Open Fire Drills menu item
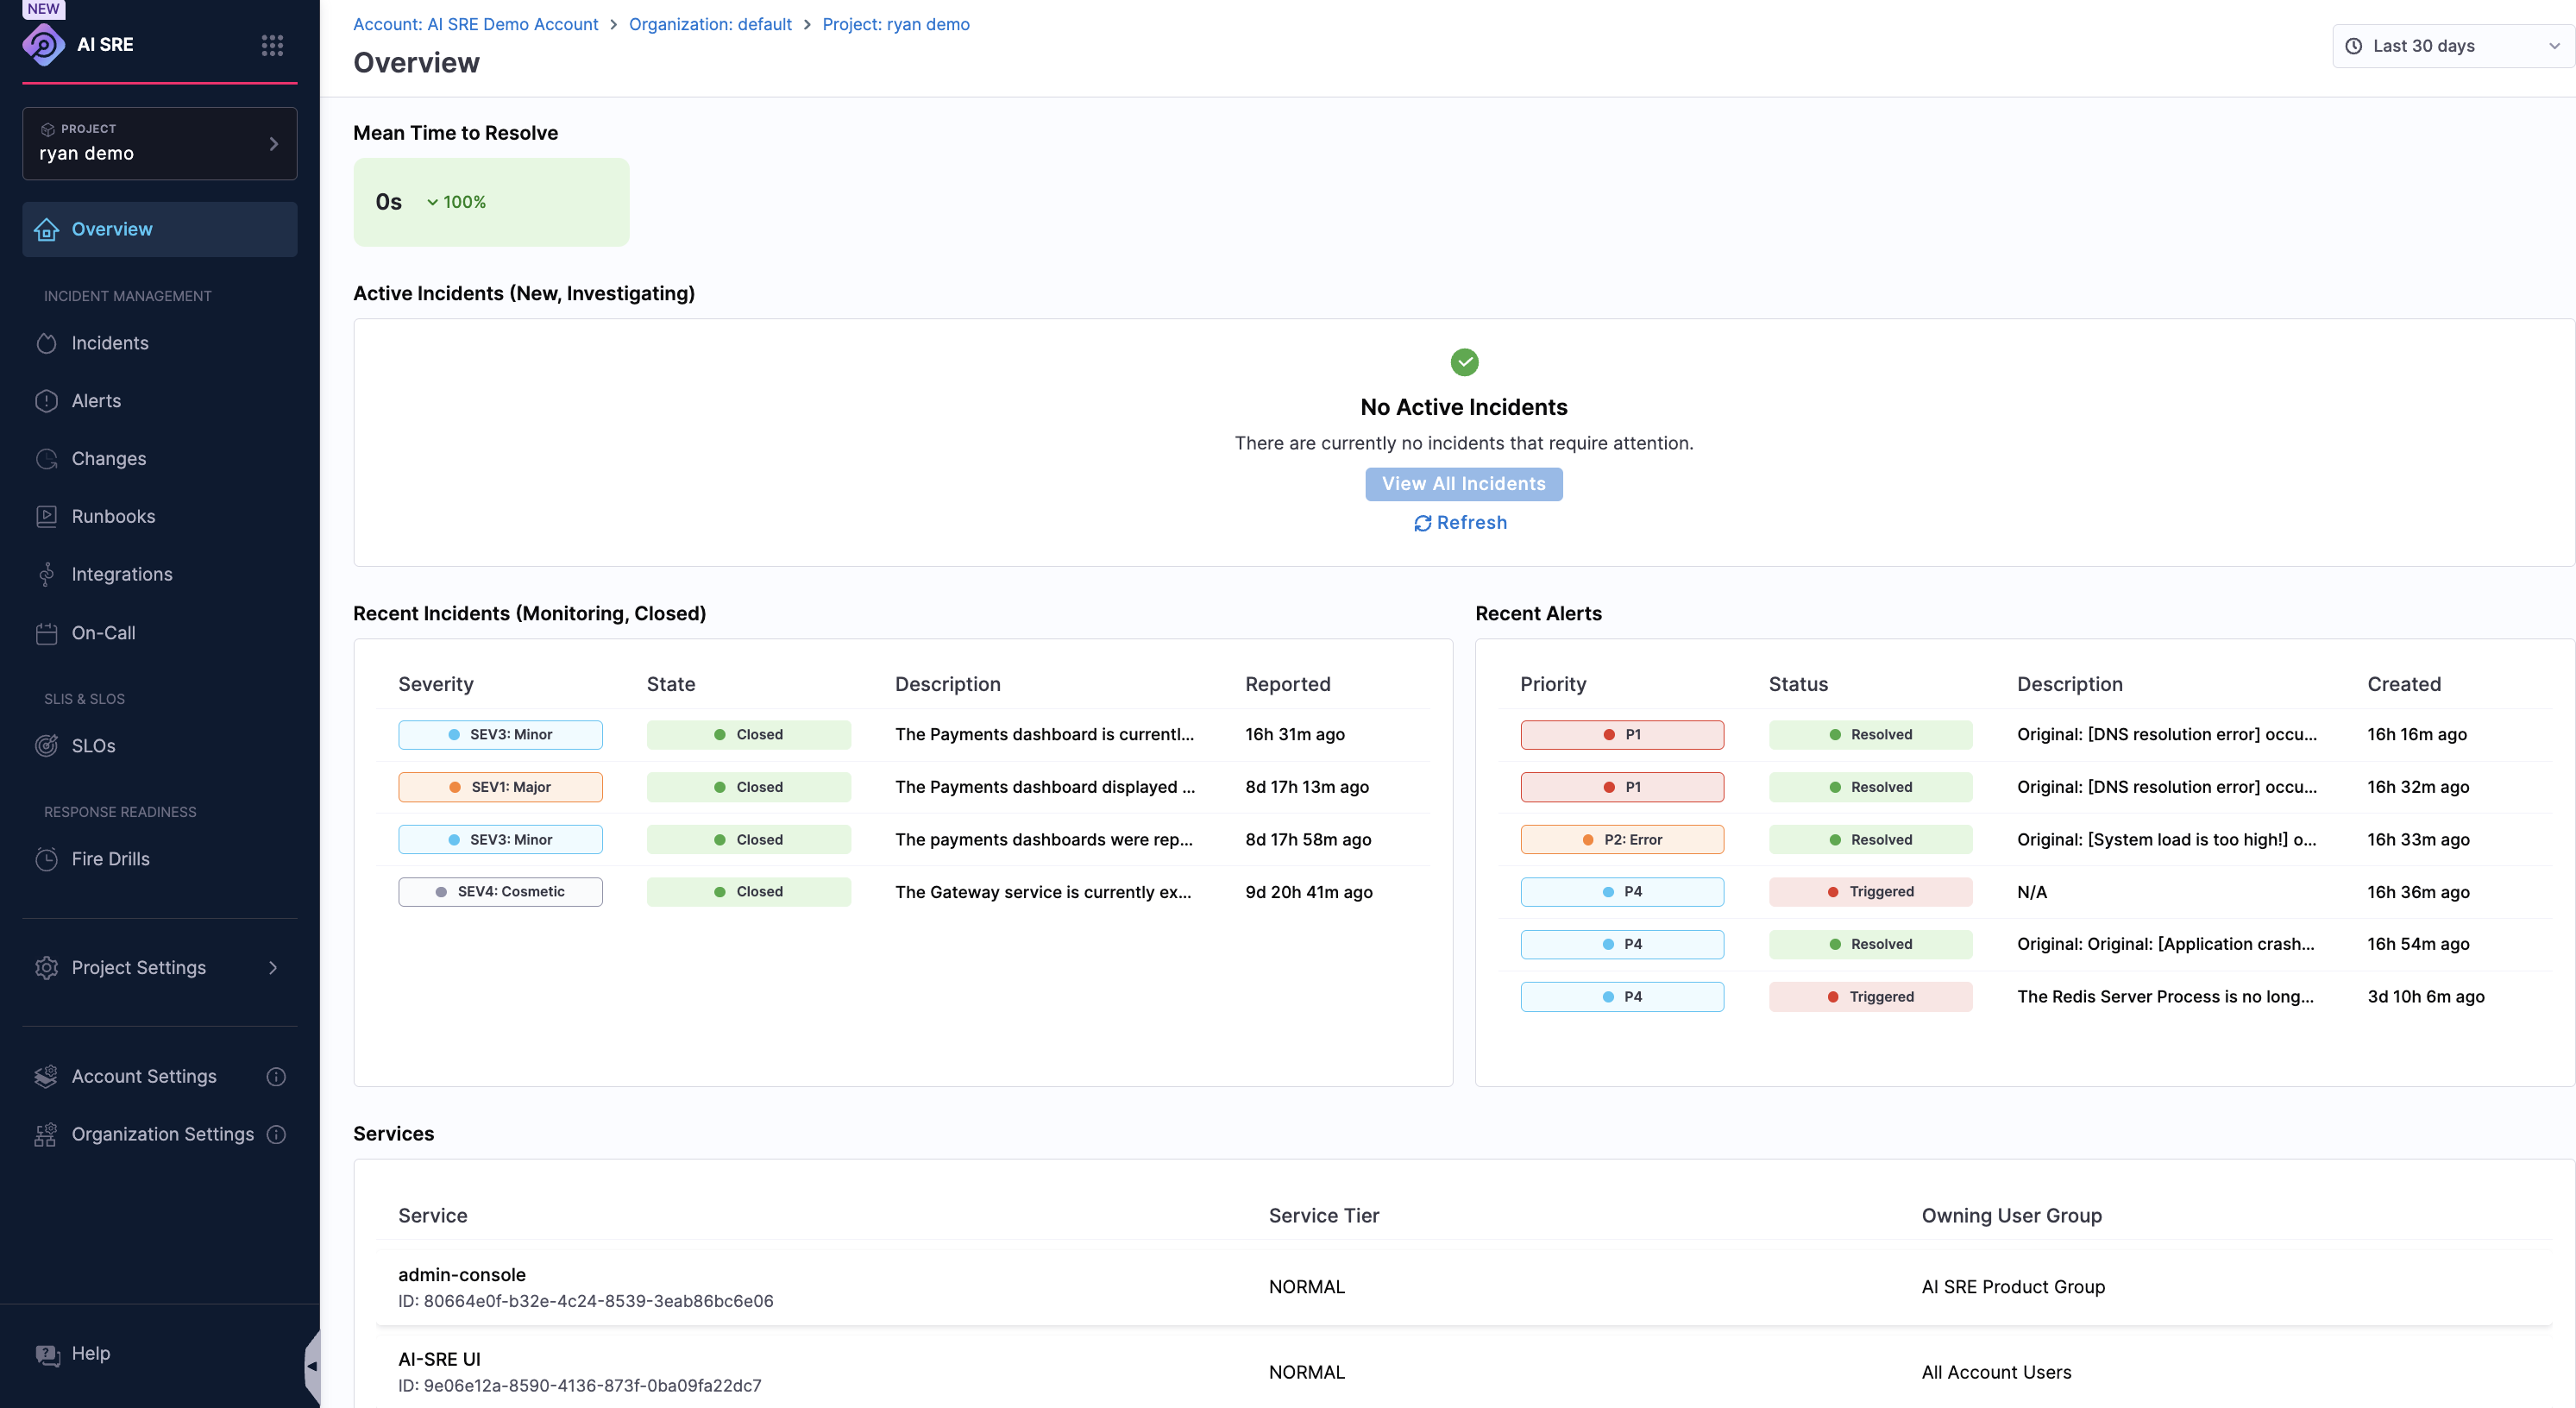This screenshot has width=2576, height=1408. tap(160, 859)
